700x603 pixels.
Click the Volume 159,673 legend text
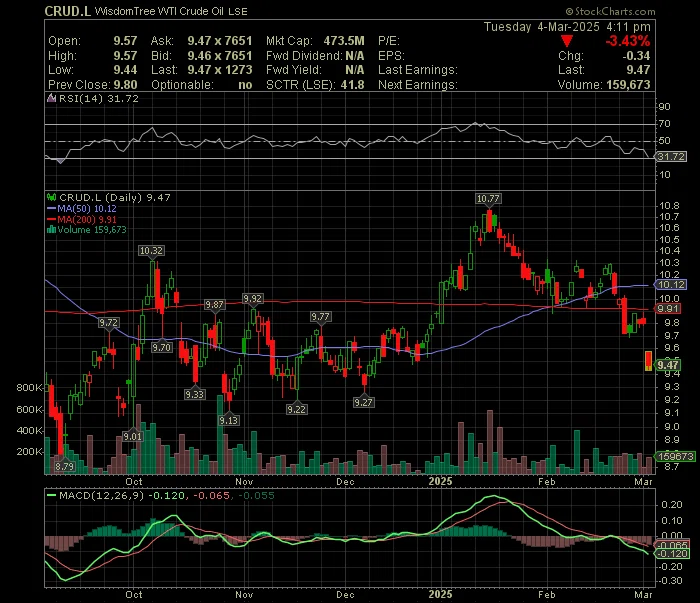[x=92, y=230]
